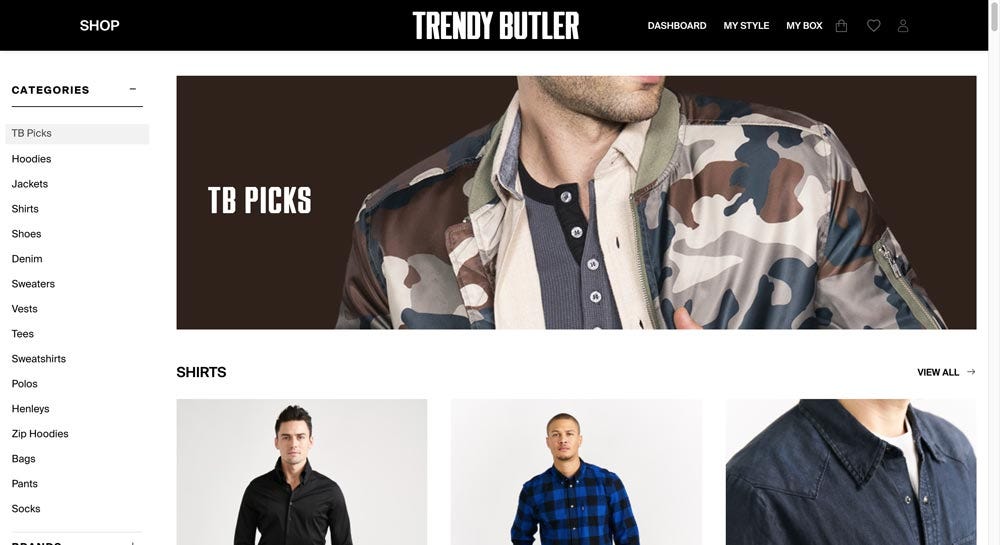Open the shopping bag icon
Viewport: 1000px width, 545px height.
pyautogui.click(x=841, y=25)
